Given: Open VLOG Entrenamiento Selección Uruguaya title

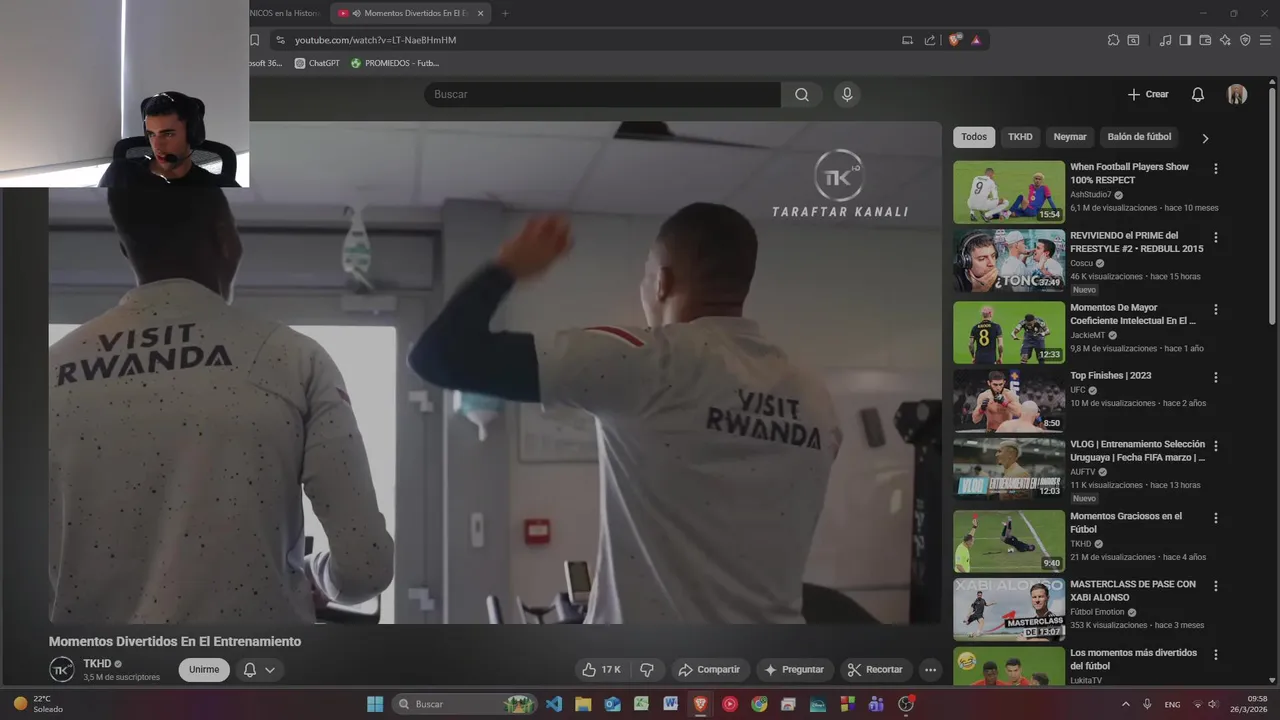Looking at the screenshot, I should click(x=1138, y=451).
